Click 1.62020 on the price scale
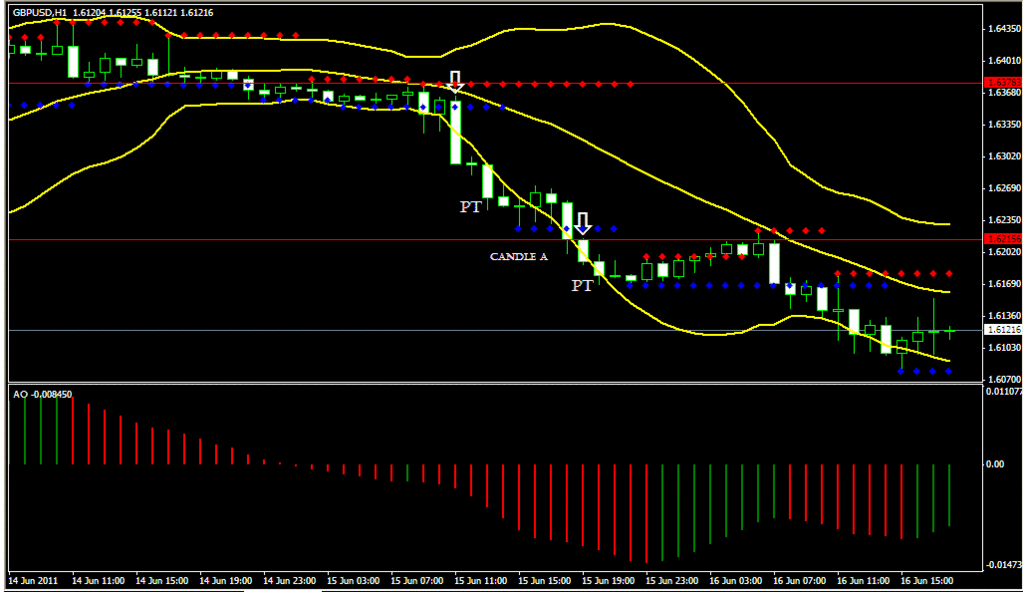Viewport: 1023px width, 592px height. pyautogui.click(x=1004, y=251)
